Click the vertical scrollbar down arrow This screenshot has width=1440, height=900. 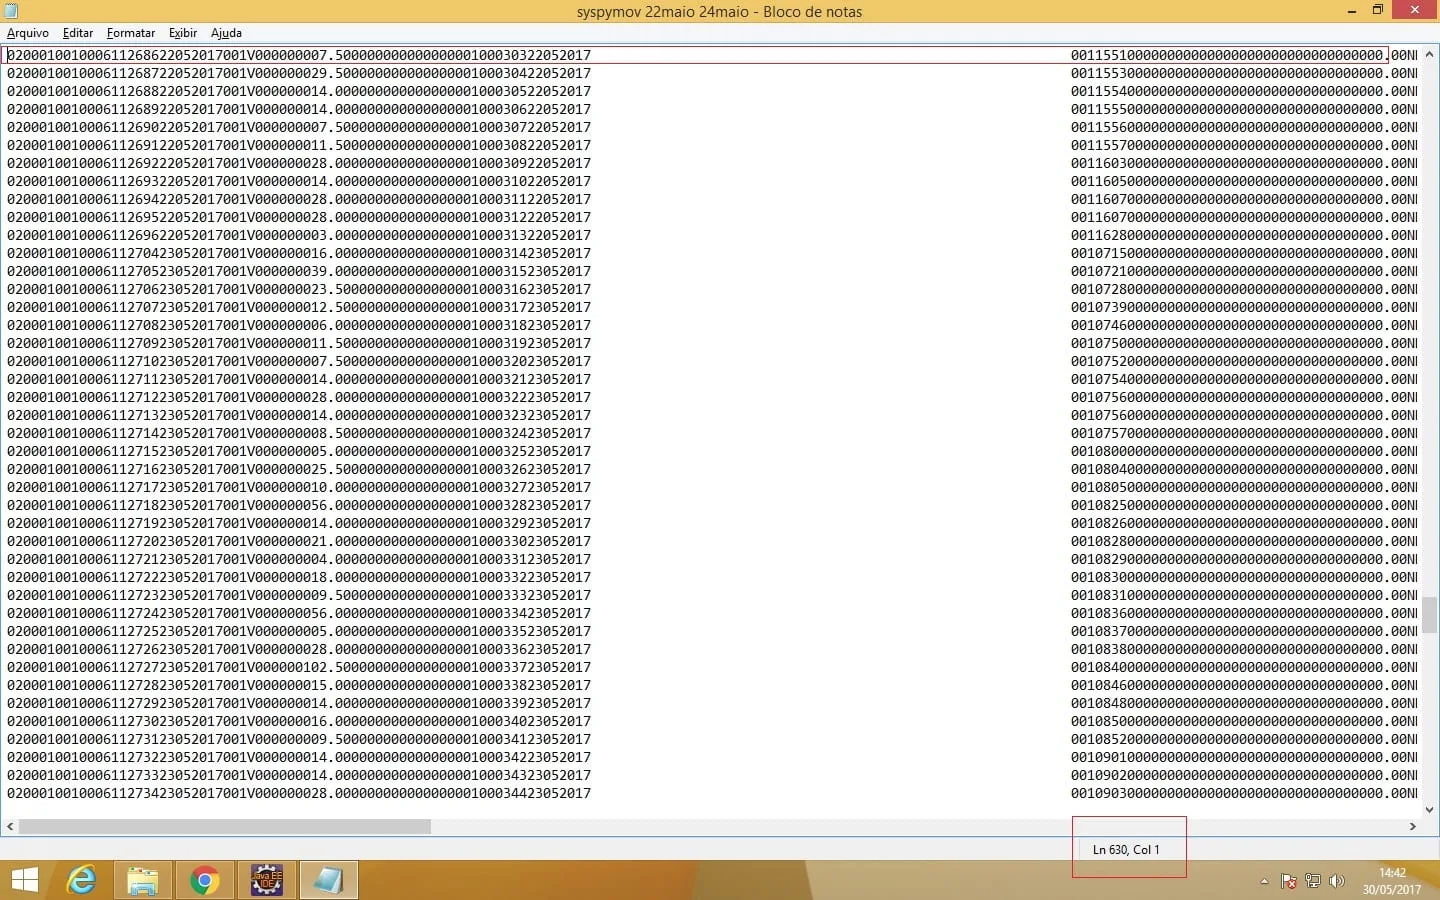pyautogui.click(x=1429, y=809)
